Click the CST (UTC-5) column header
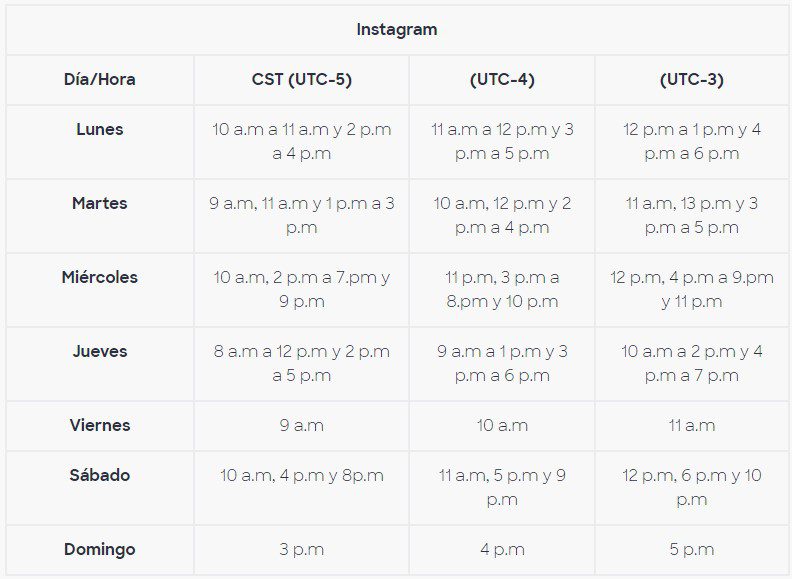Viewport: 792px width, 579px height. (302, 79)
